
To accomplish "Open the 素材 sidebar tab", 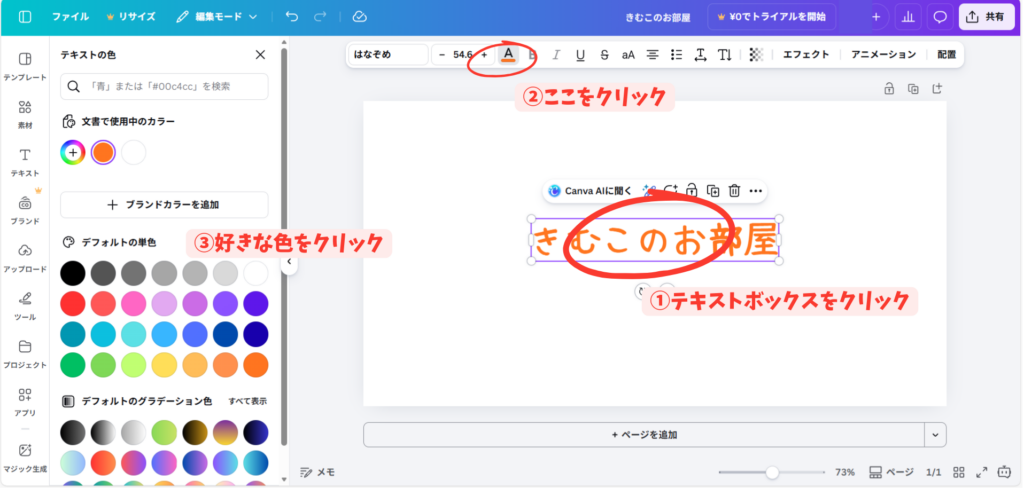I will pyautogui.click(x=25, y=115).
